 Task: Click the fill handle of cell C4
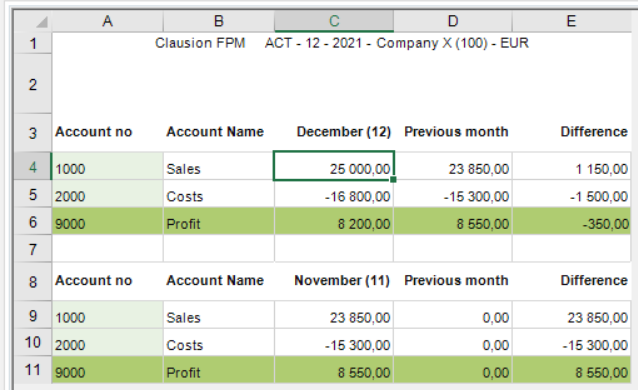click(393, 179)
